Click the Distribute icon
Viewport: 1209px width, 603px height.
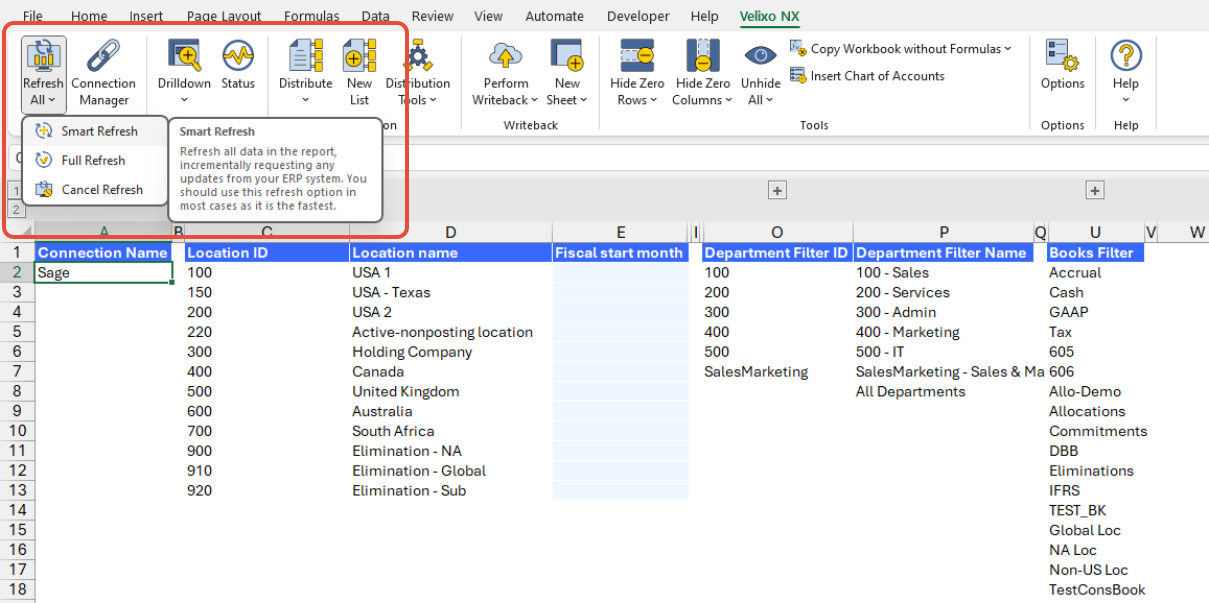[x=306, y=55]
